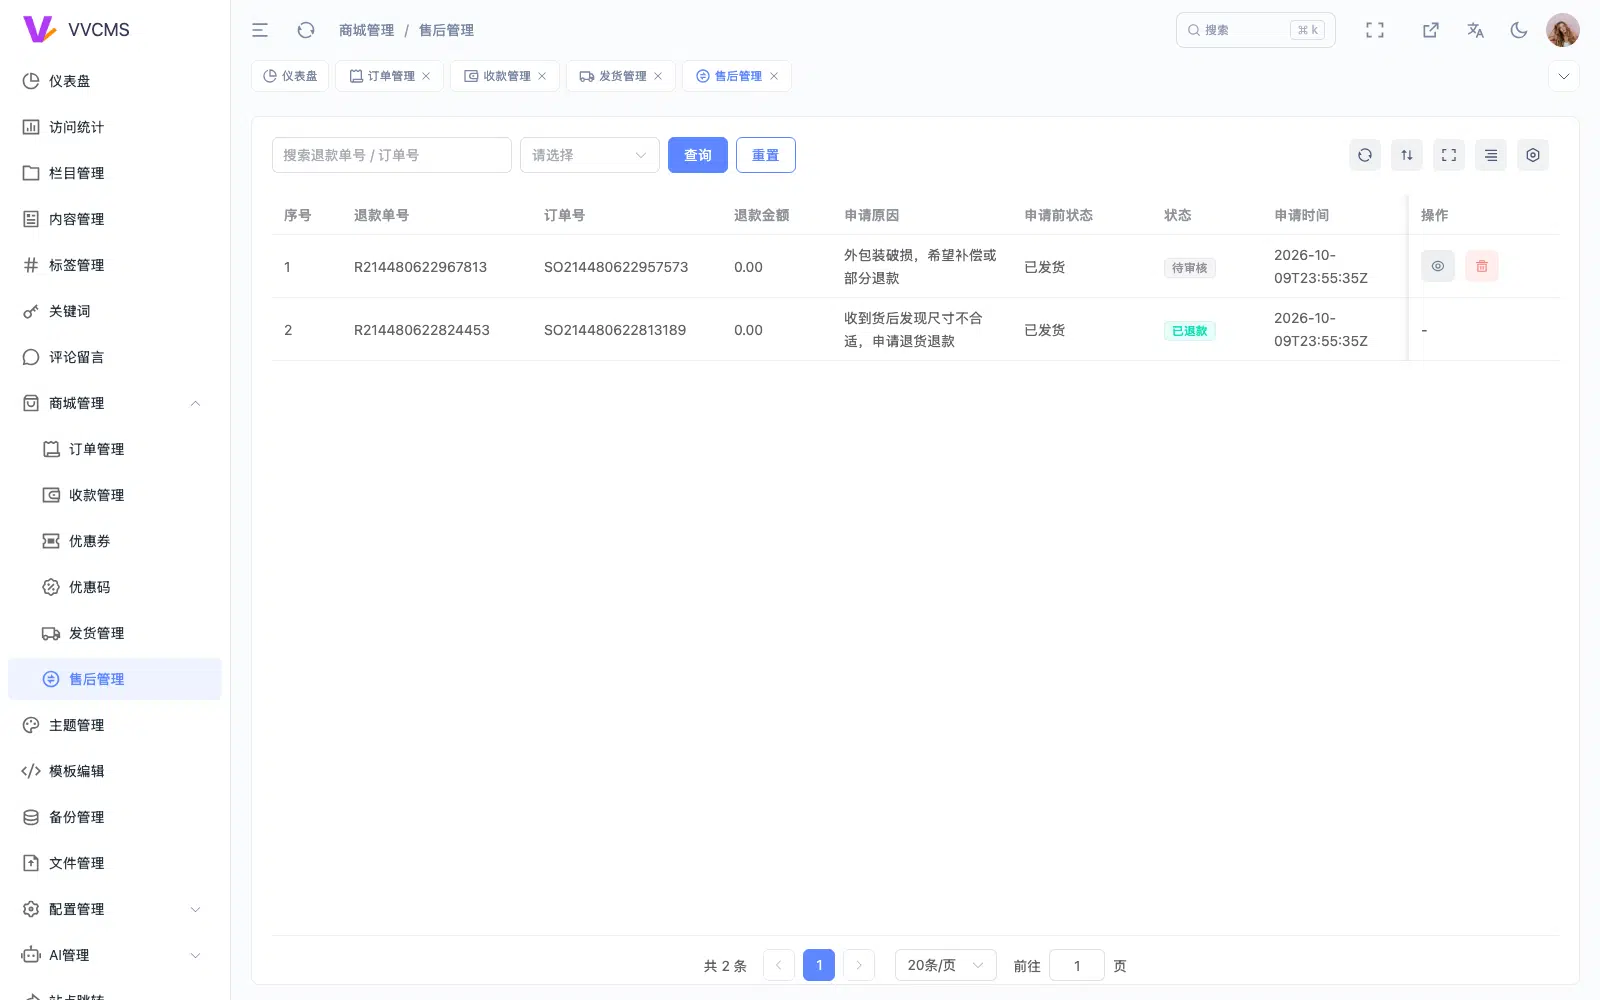Expand the table to fullscreen

coord(1449,155)
